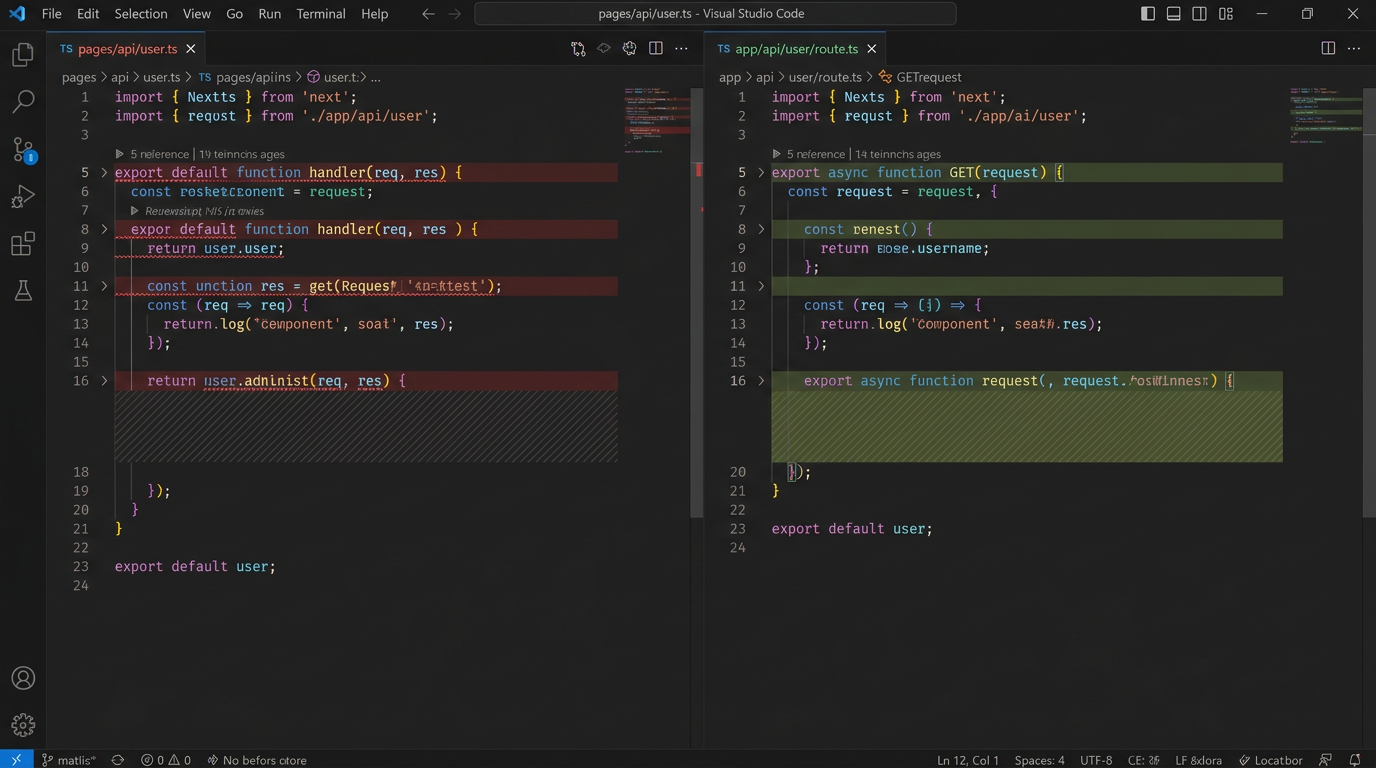Image resolution: width=1376 pixels, height=768 pixels.
Task: Click the matlis branch in status bar
Action: 69,760
